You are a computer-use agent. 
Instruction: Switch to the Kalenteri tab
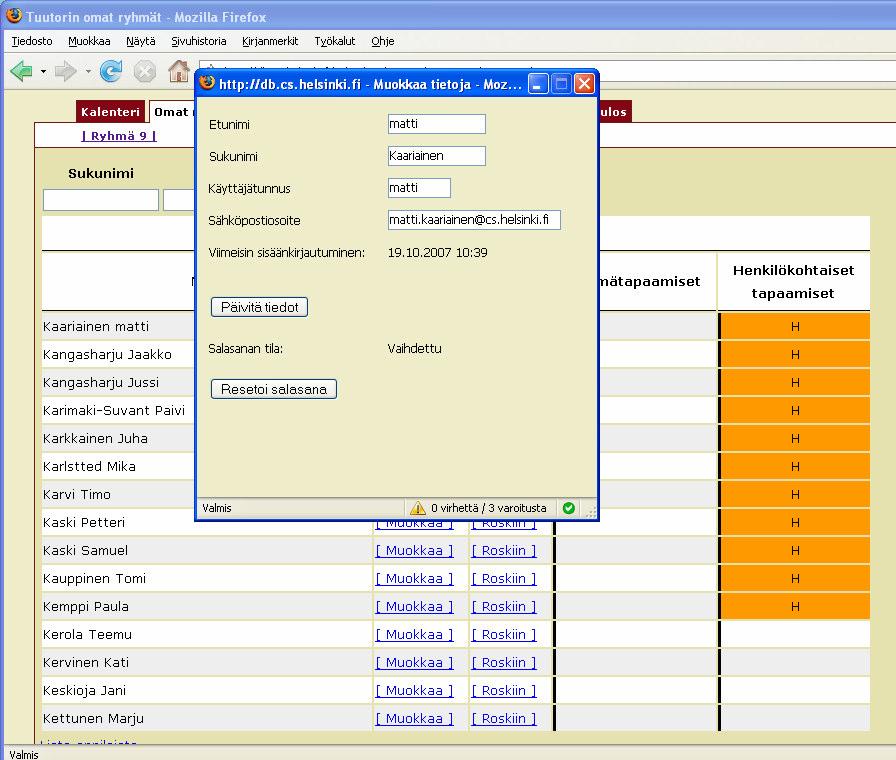coord(110,111)
